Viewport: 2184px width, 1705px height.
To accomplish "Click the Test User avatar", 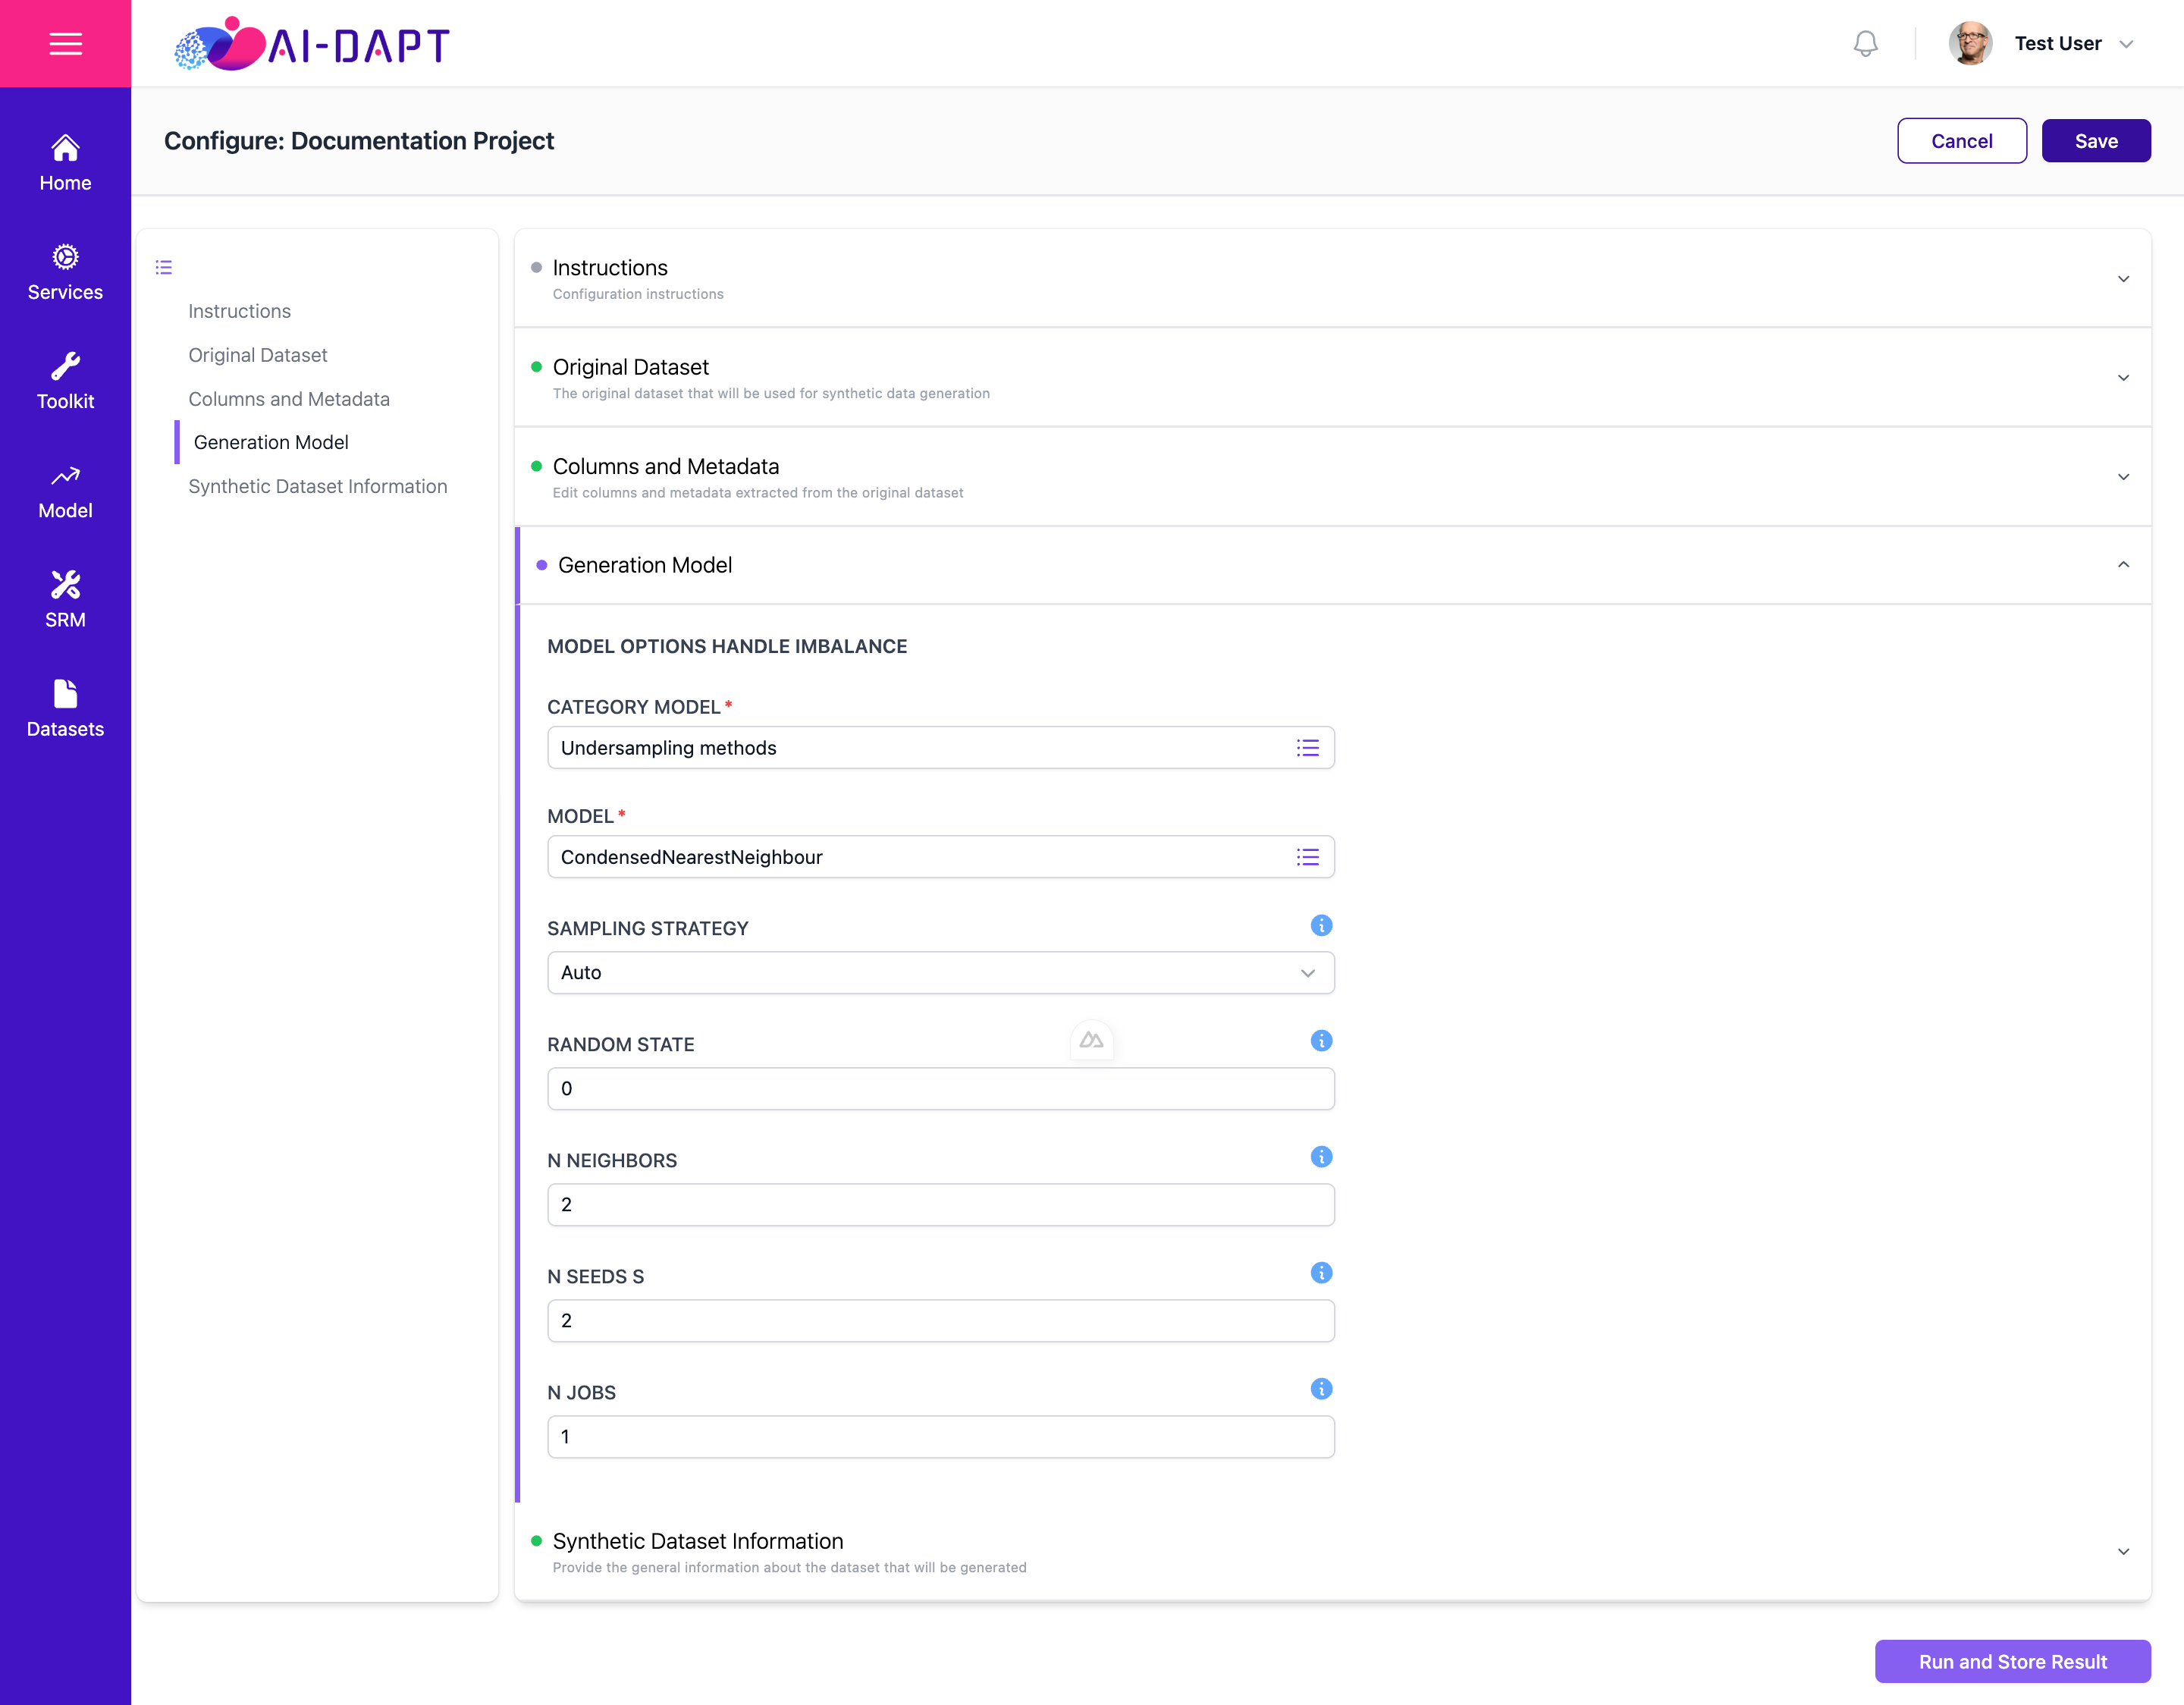I will [x=1970, y=43].
